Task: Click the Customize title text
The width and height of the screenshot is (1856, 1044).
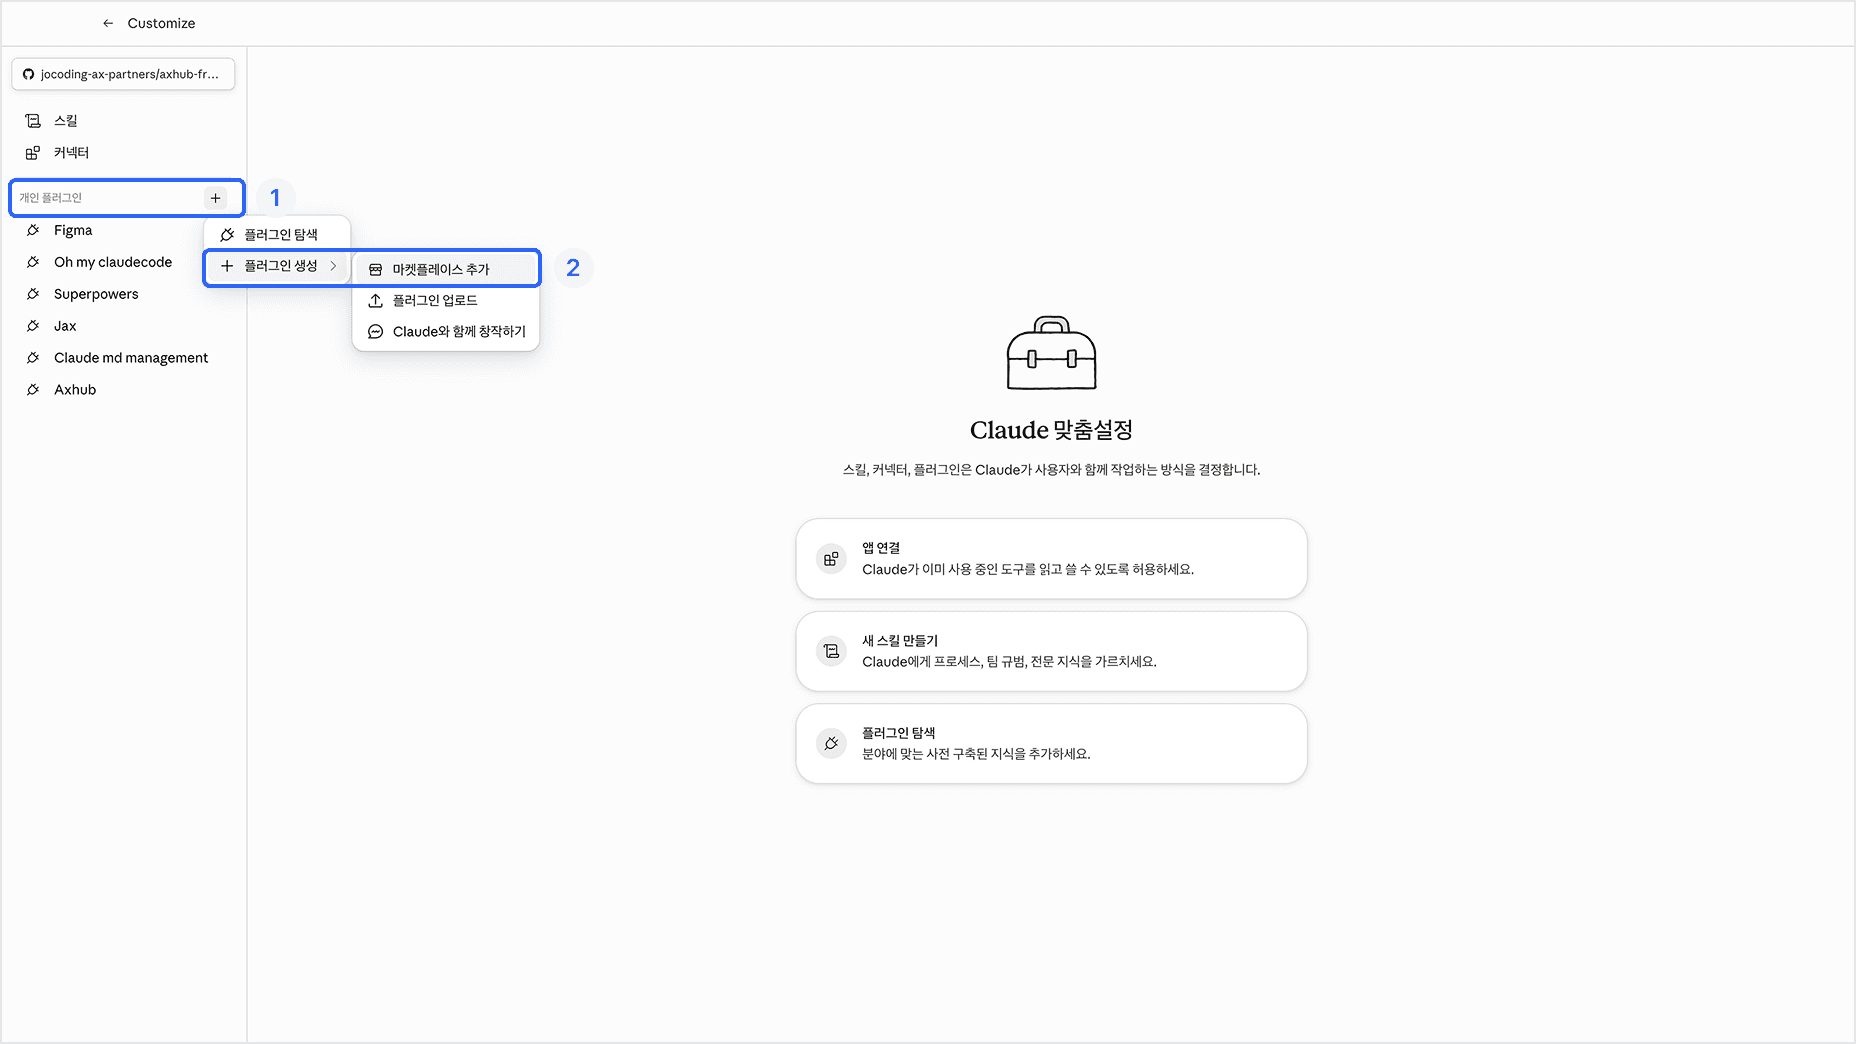Action: [x=161, y=23]
